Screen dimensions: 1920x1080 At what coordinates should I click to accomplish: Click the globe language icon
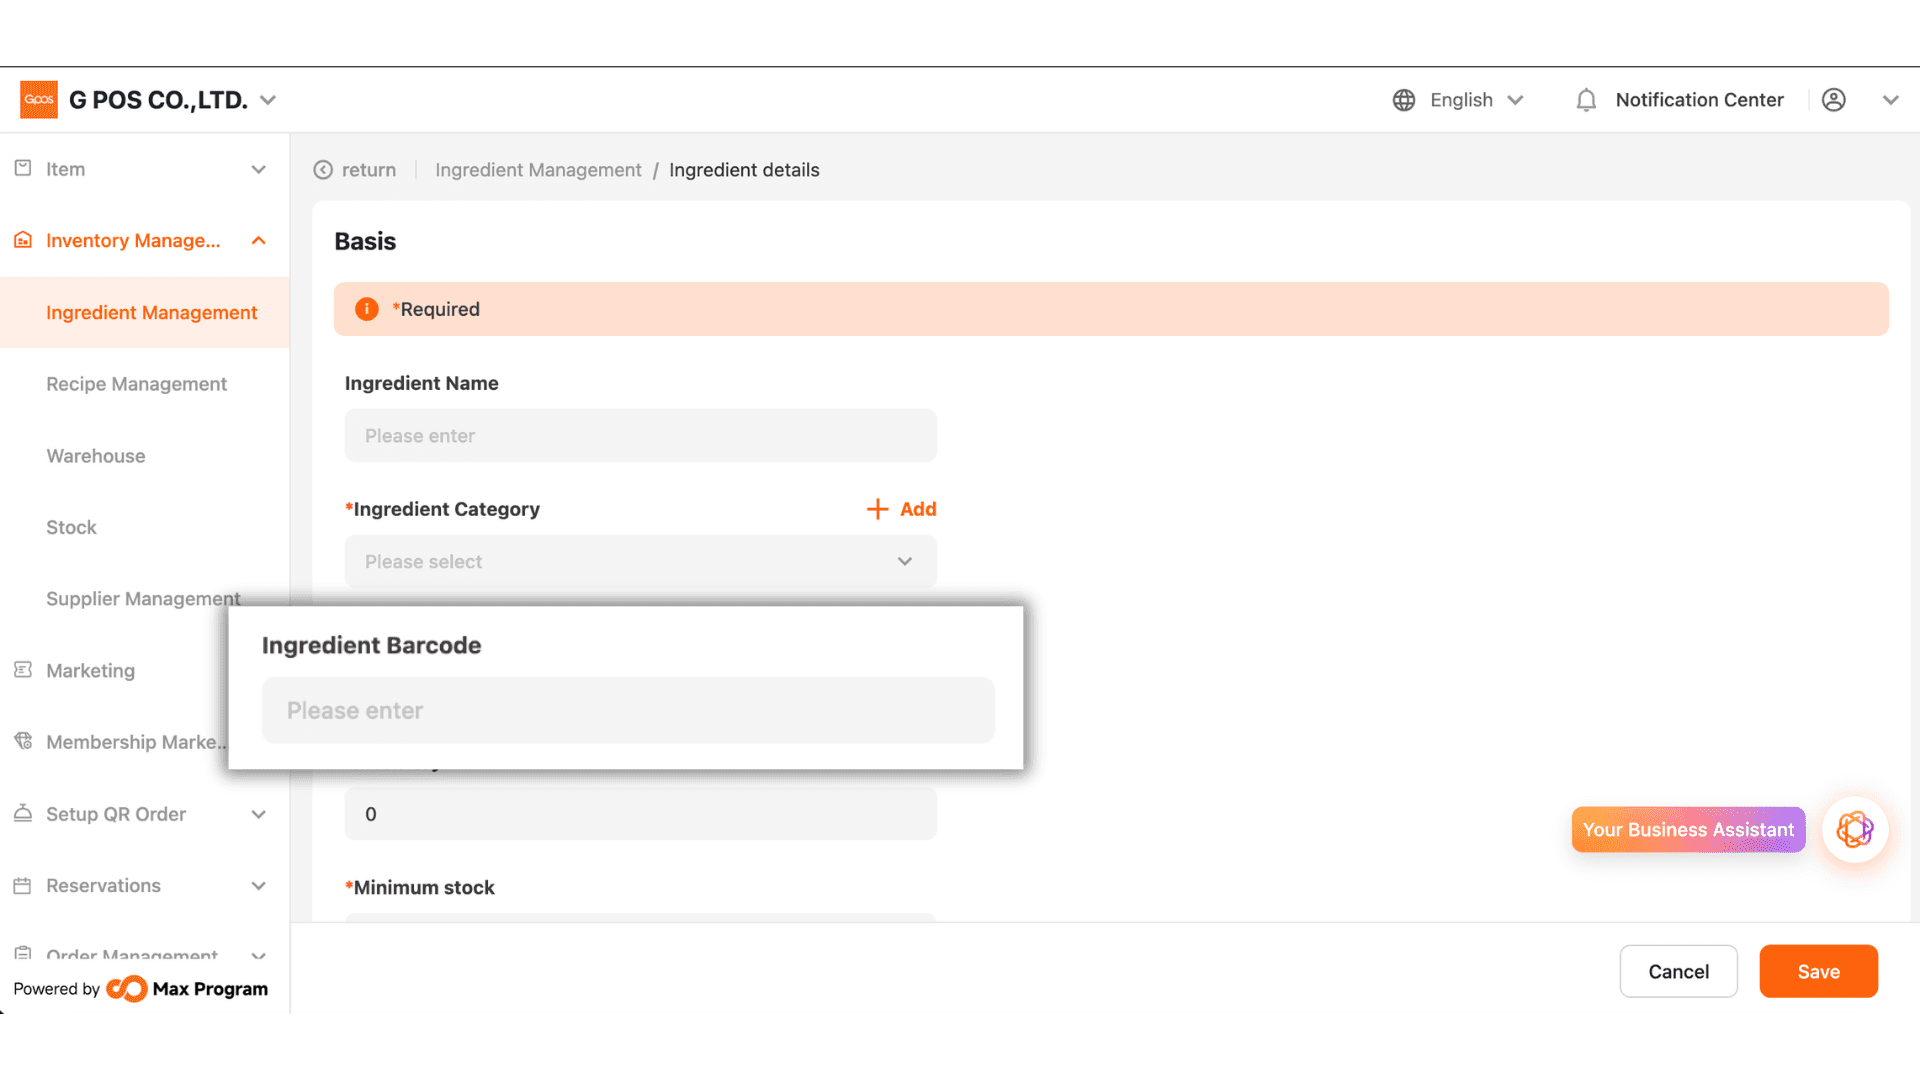tap(1404, 100)
